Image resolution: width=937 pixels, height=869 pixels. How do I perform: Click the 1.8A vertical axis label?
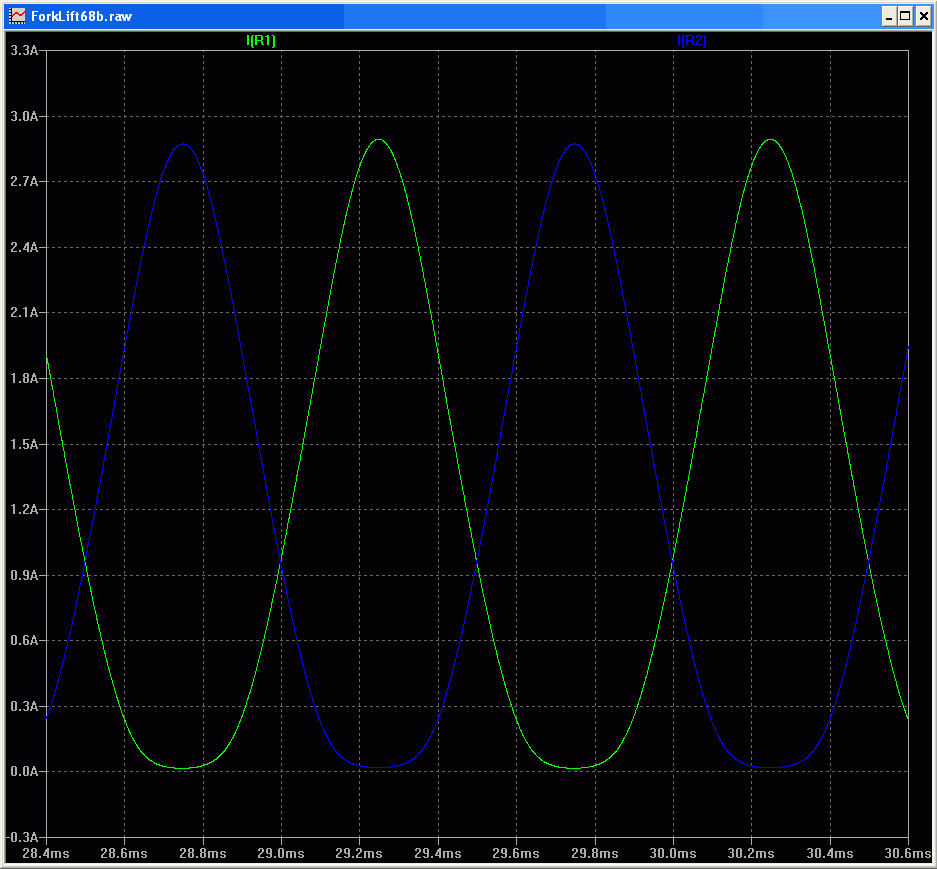pos(25,378)
